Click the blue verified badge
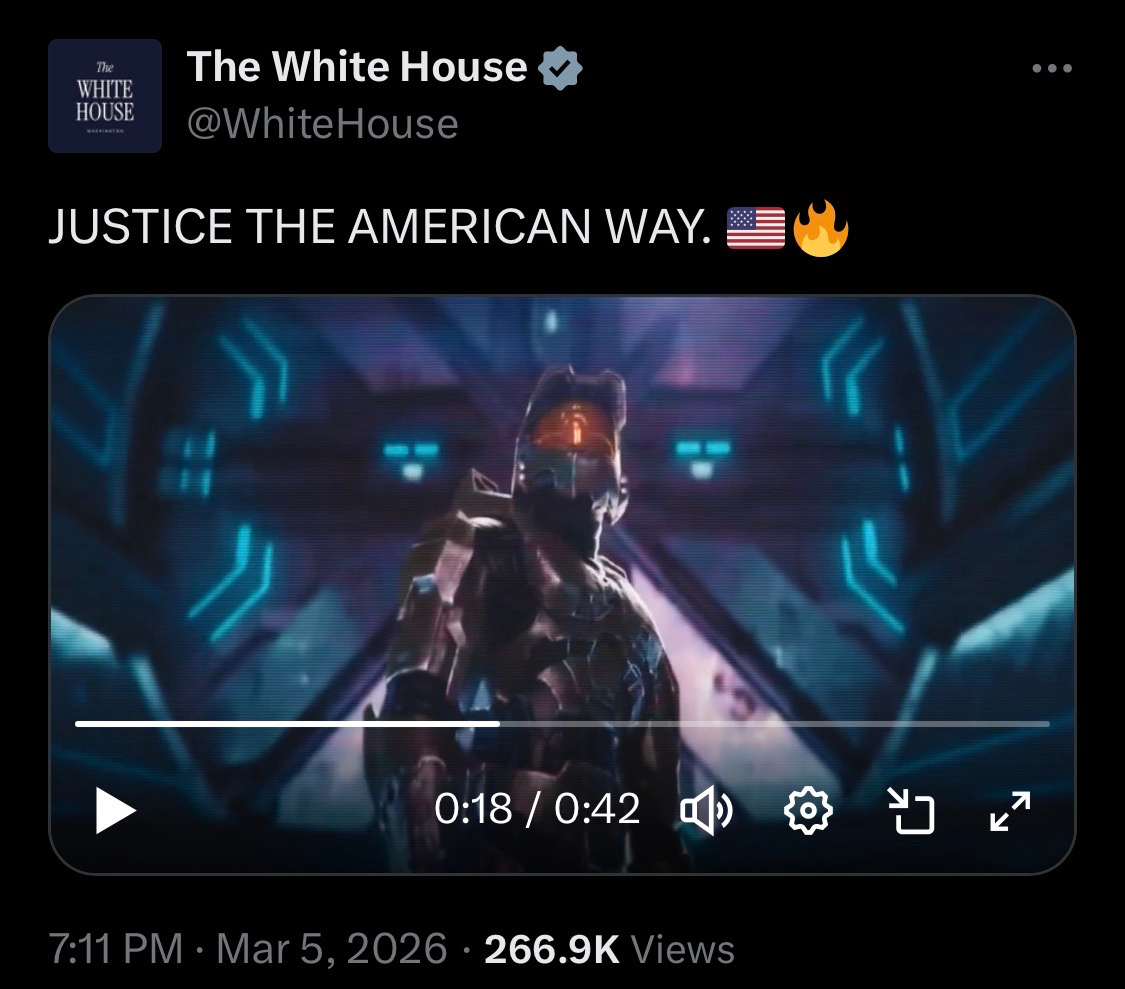 pyautogui.click(x=560, y=68)
